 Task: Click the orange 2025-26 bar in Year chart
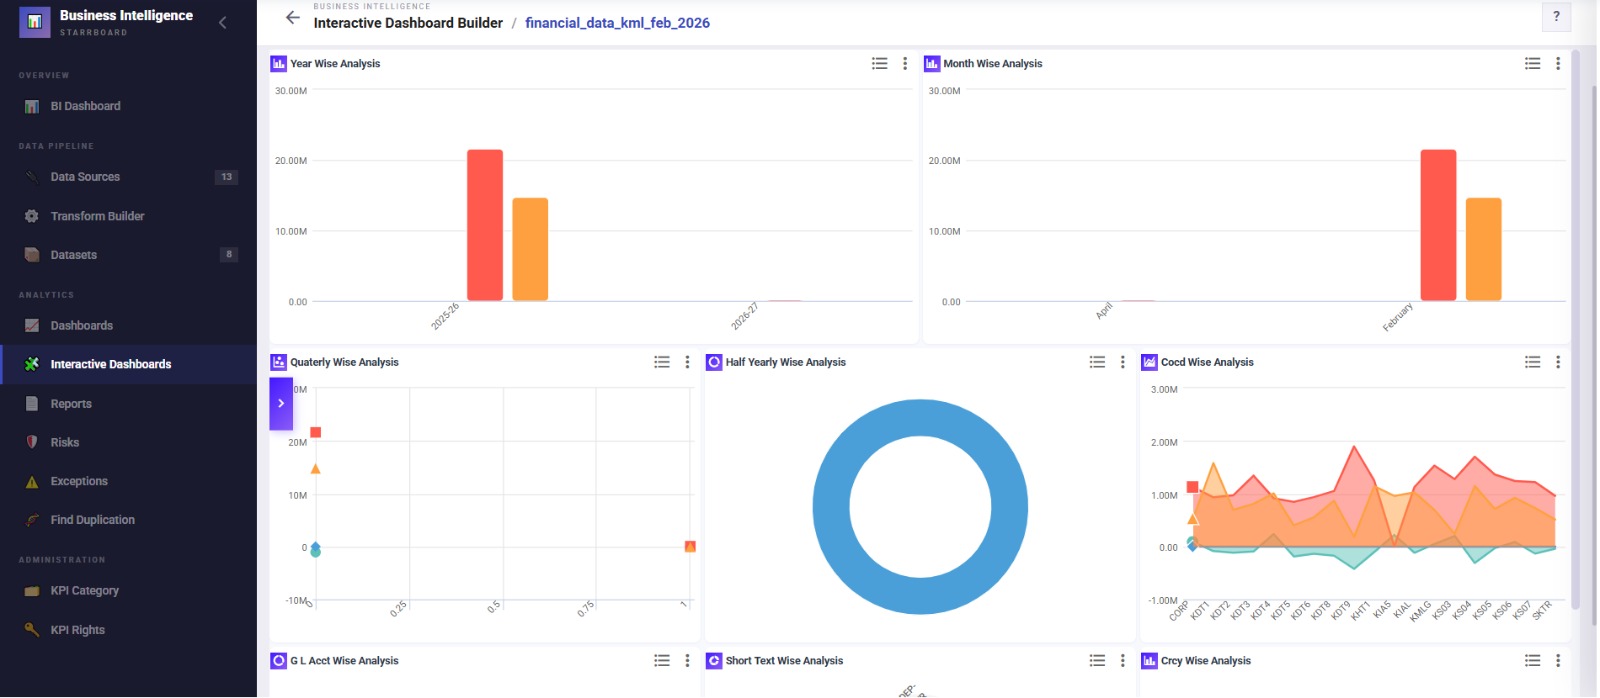(530, 249)
